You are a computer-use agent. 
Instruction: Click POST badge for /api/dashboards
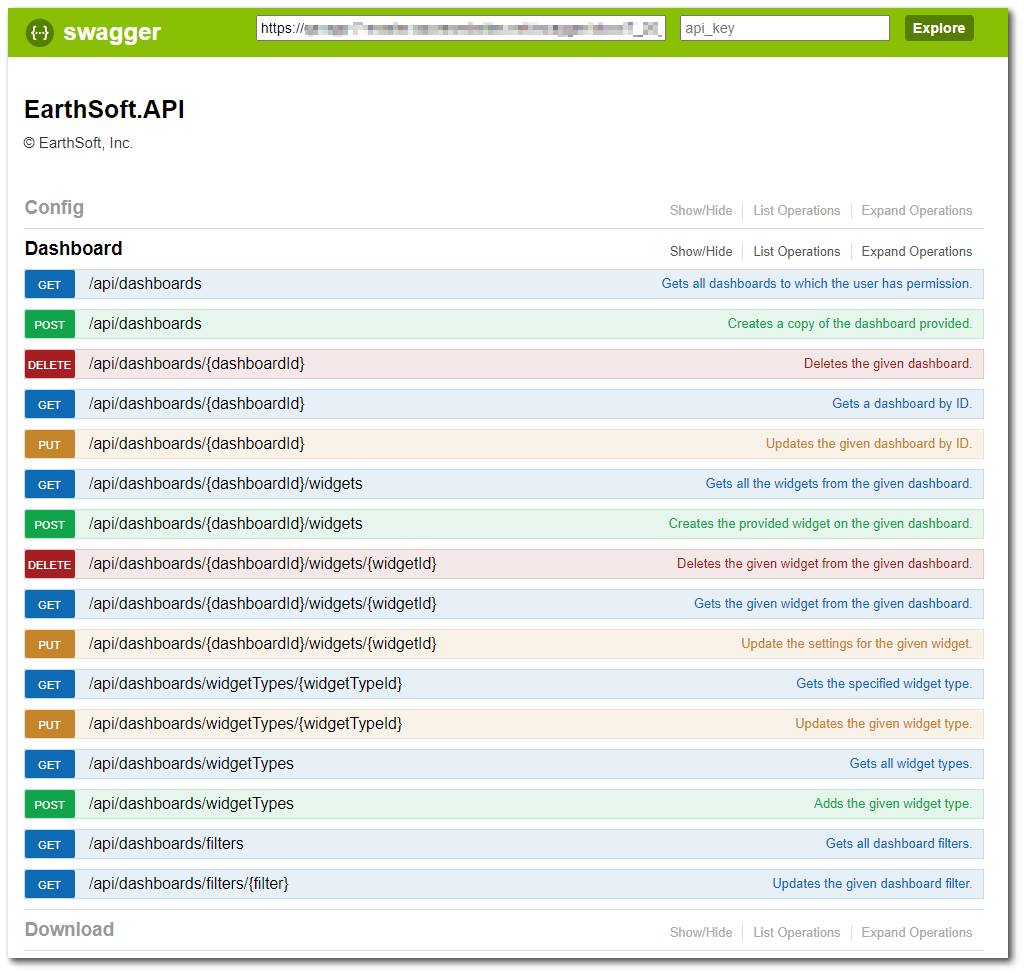50,325
